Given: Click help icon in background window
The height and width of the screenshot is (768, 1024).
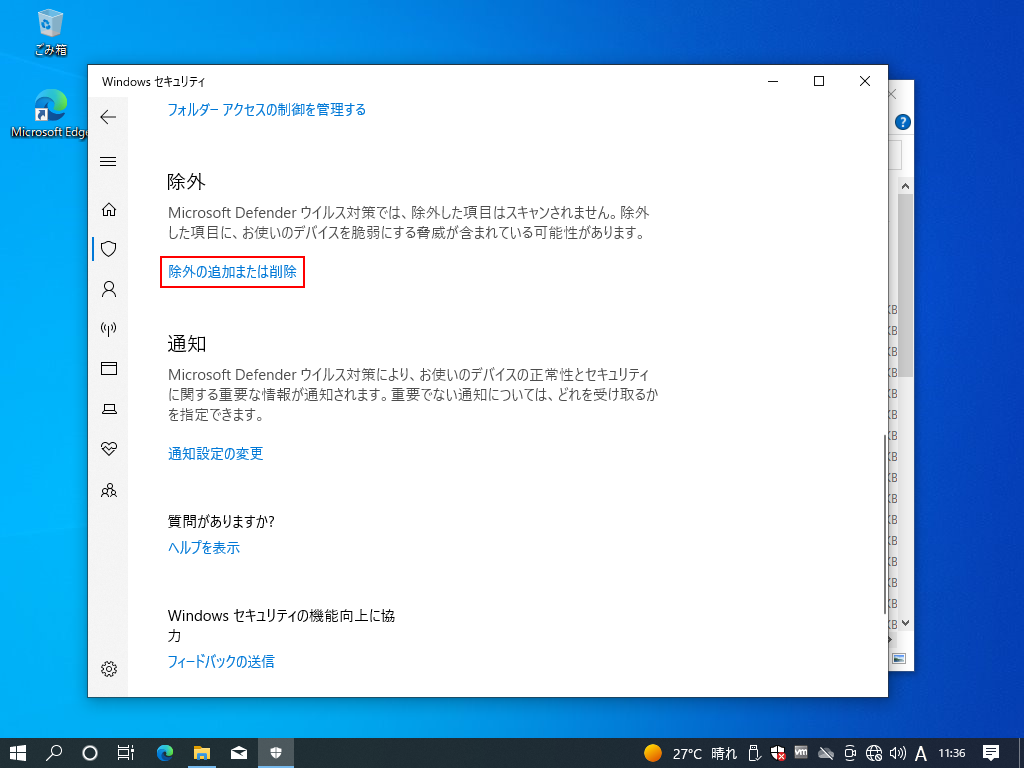Looking at the screenshot, I should click(903, 122).
